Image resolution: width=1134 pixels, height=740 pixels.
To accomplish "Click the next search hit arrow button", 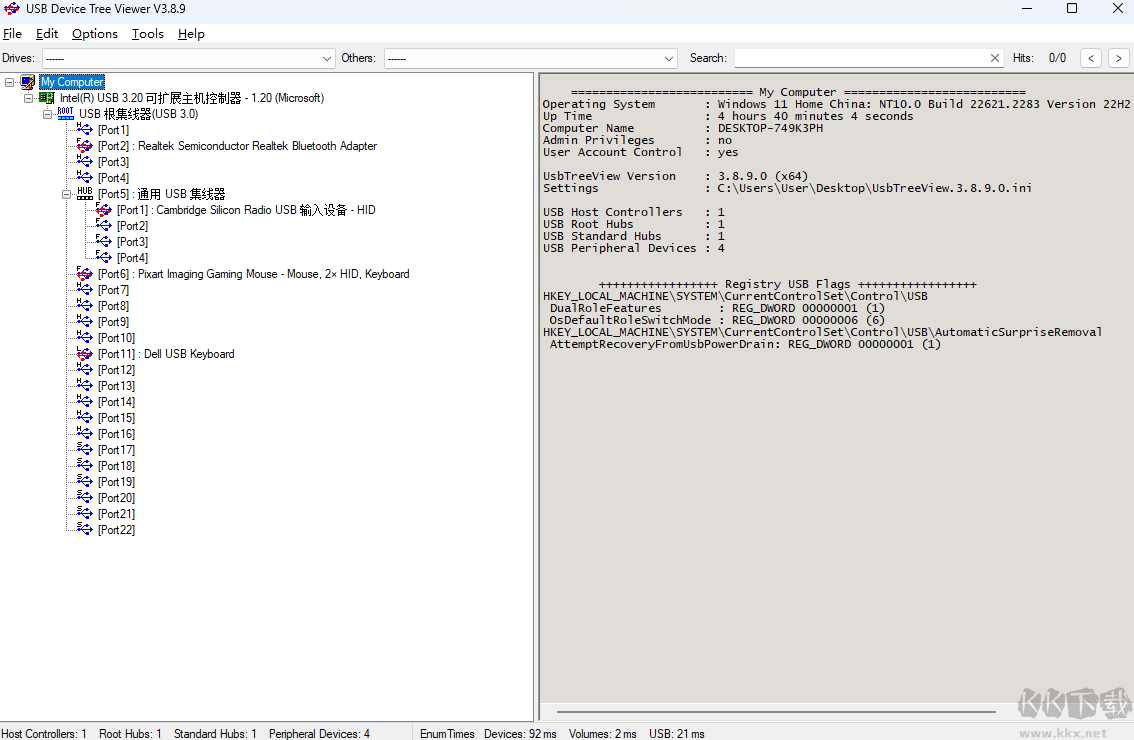I will pos(1118,57).
